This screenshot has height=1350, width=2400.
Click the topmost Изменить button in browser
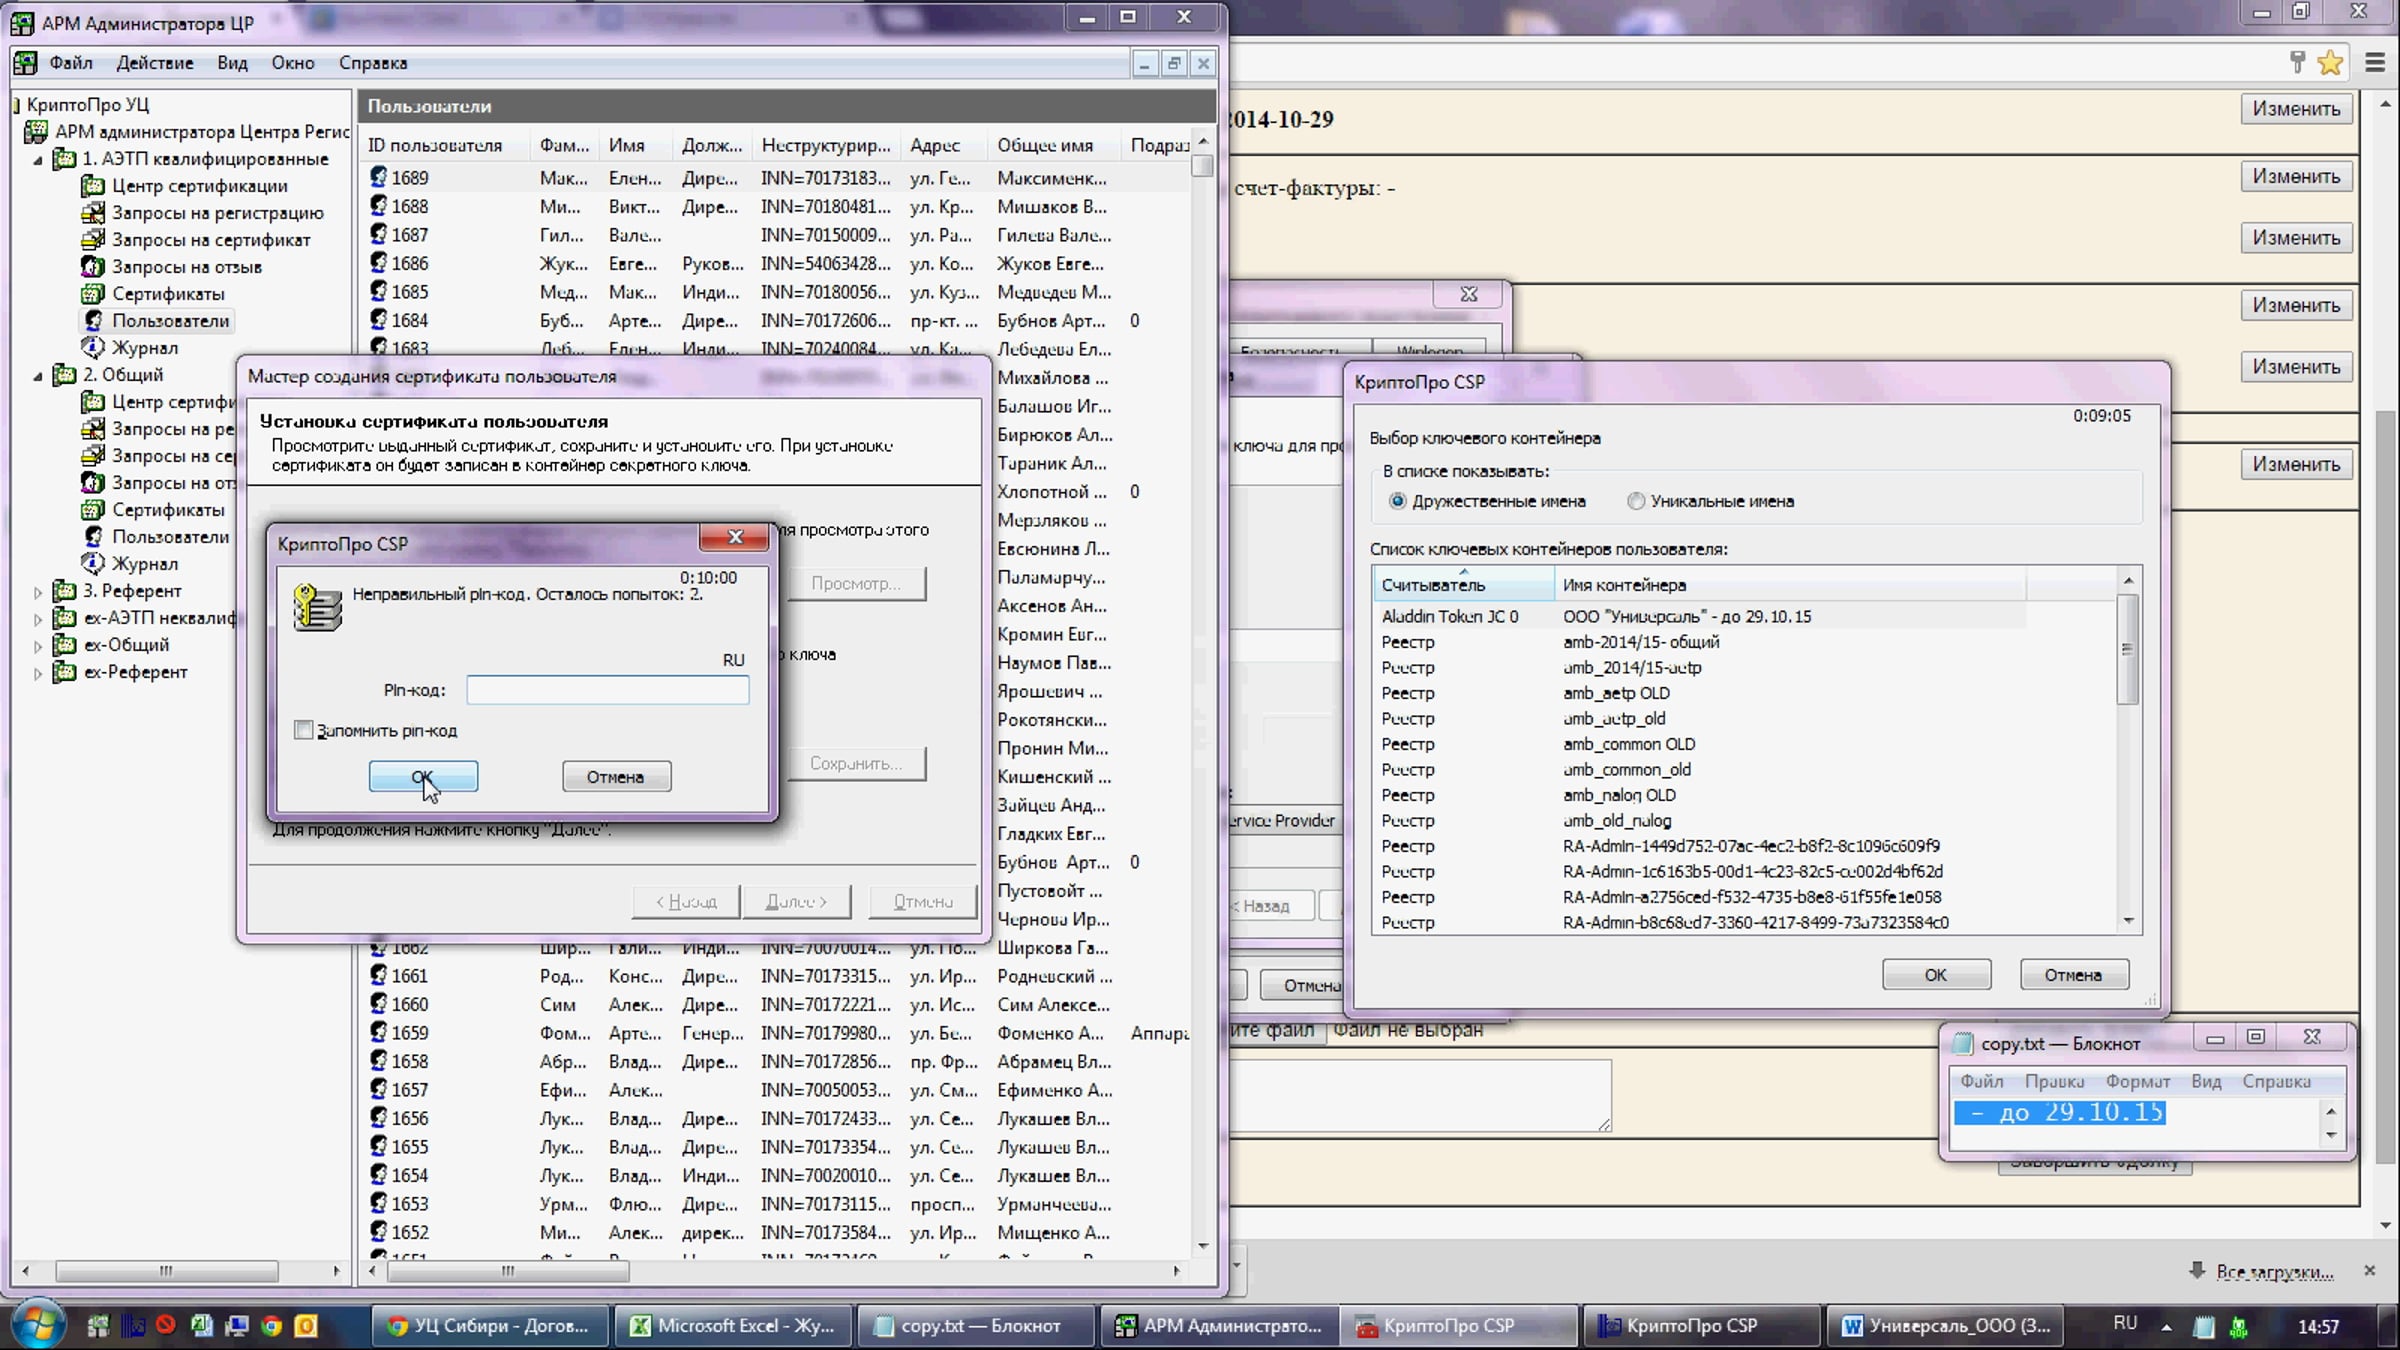pyautogui.click(x=2296, y=109)
